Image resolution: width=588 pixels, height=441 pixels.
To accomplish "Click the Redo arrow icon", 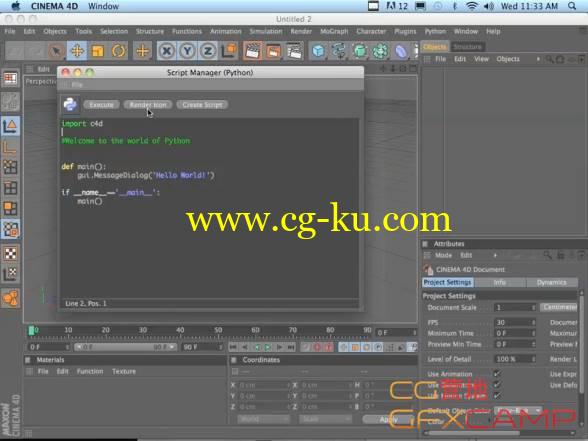I will pos(36,51).
